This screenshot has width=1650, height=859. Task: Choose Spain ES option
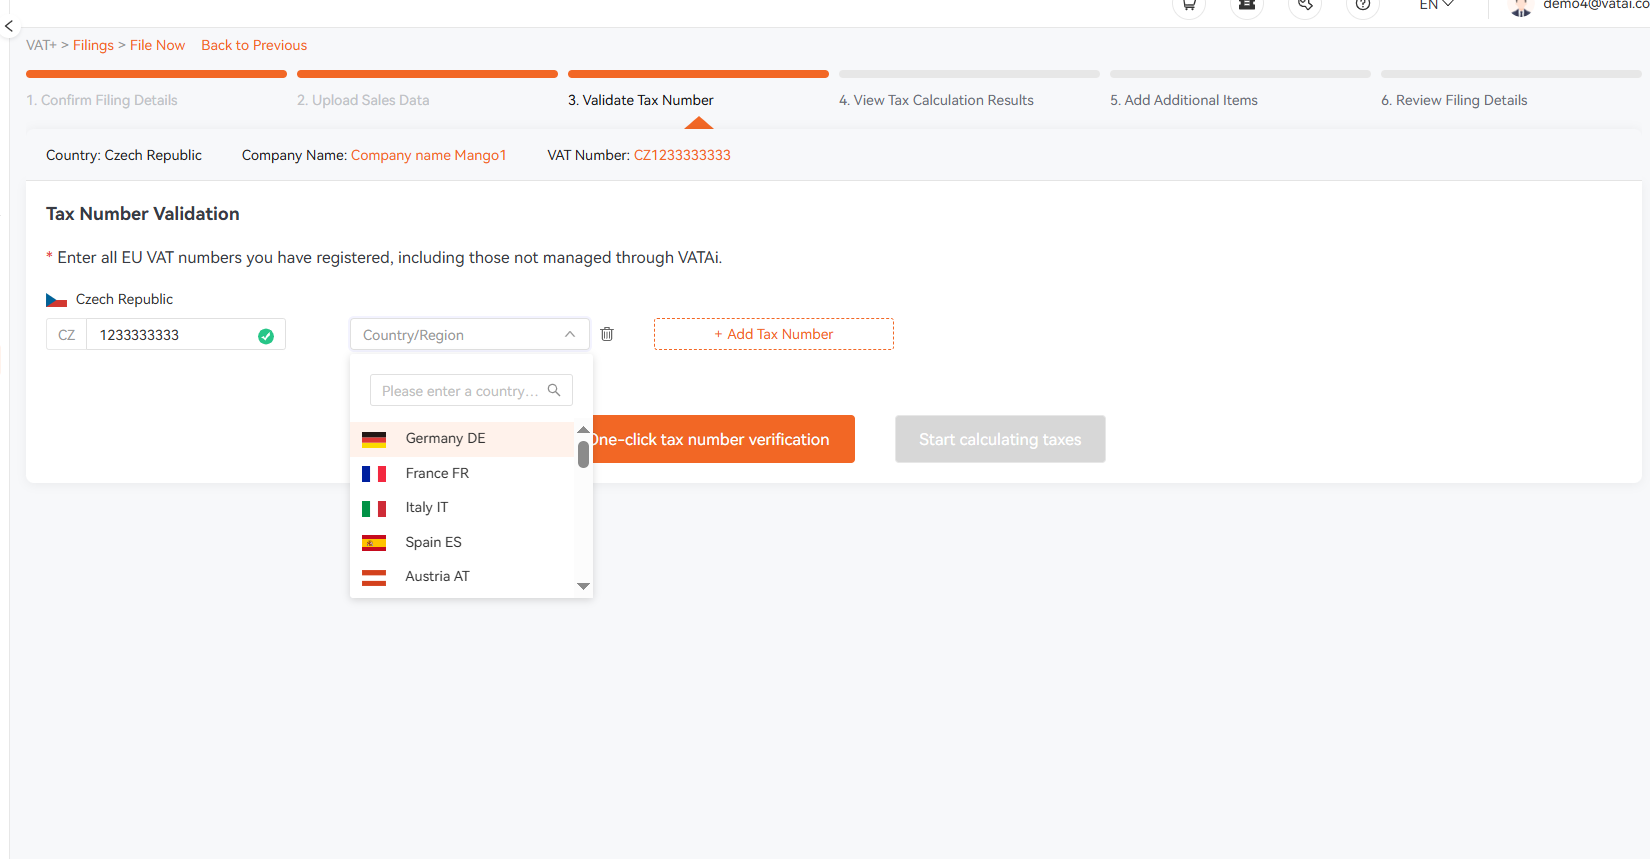coord(463,543)
